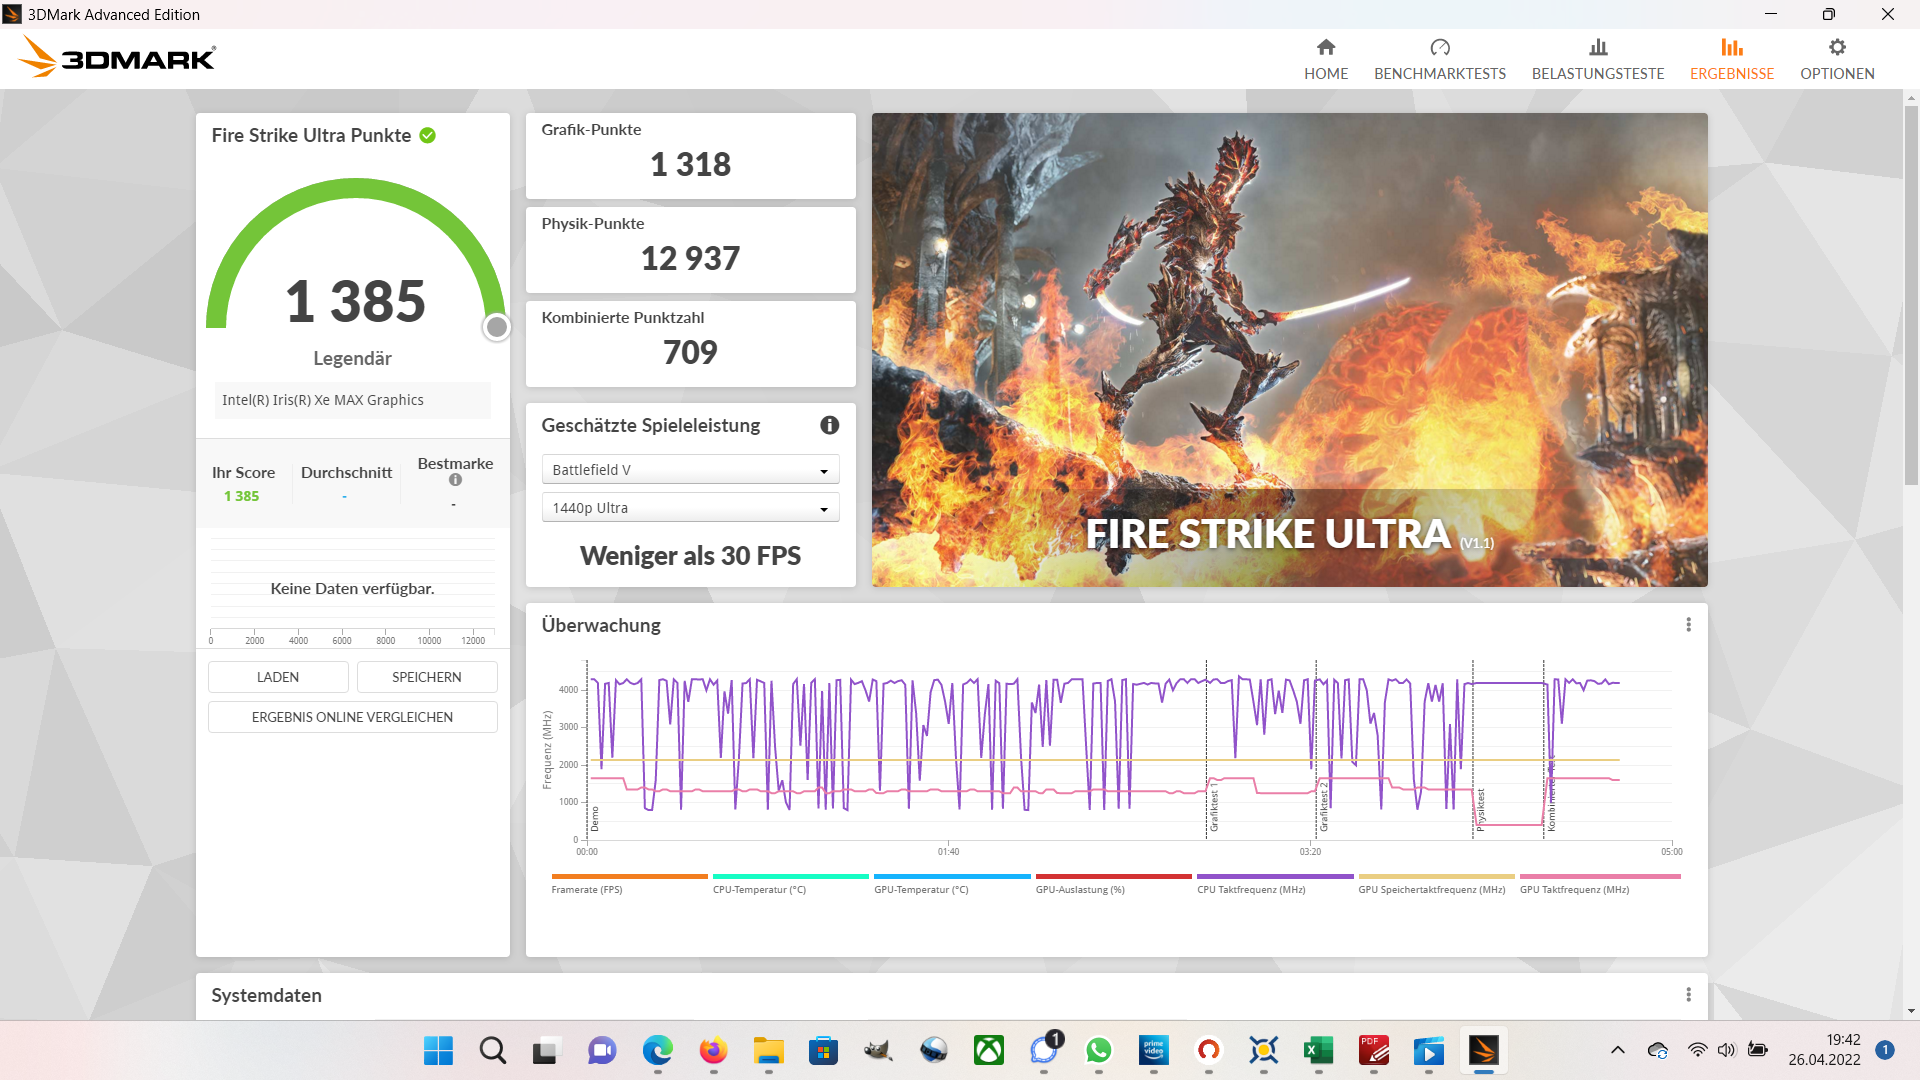Screen dimensions: 1920x1080
Task: Launch Microsoft Edge from the taskbar
Action: 657,1050
